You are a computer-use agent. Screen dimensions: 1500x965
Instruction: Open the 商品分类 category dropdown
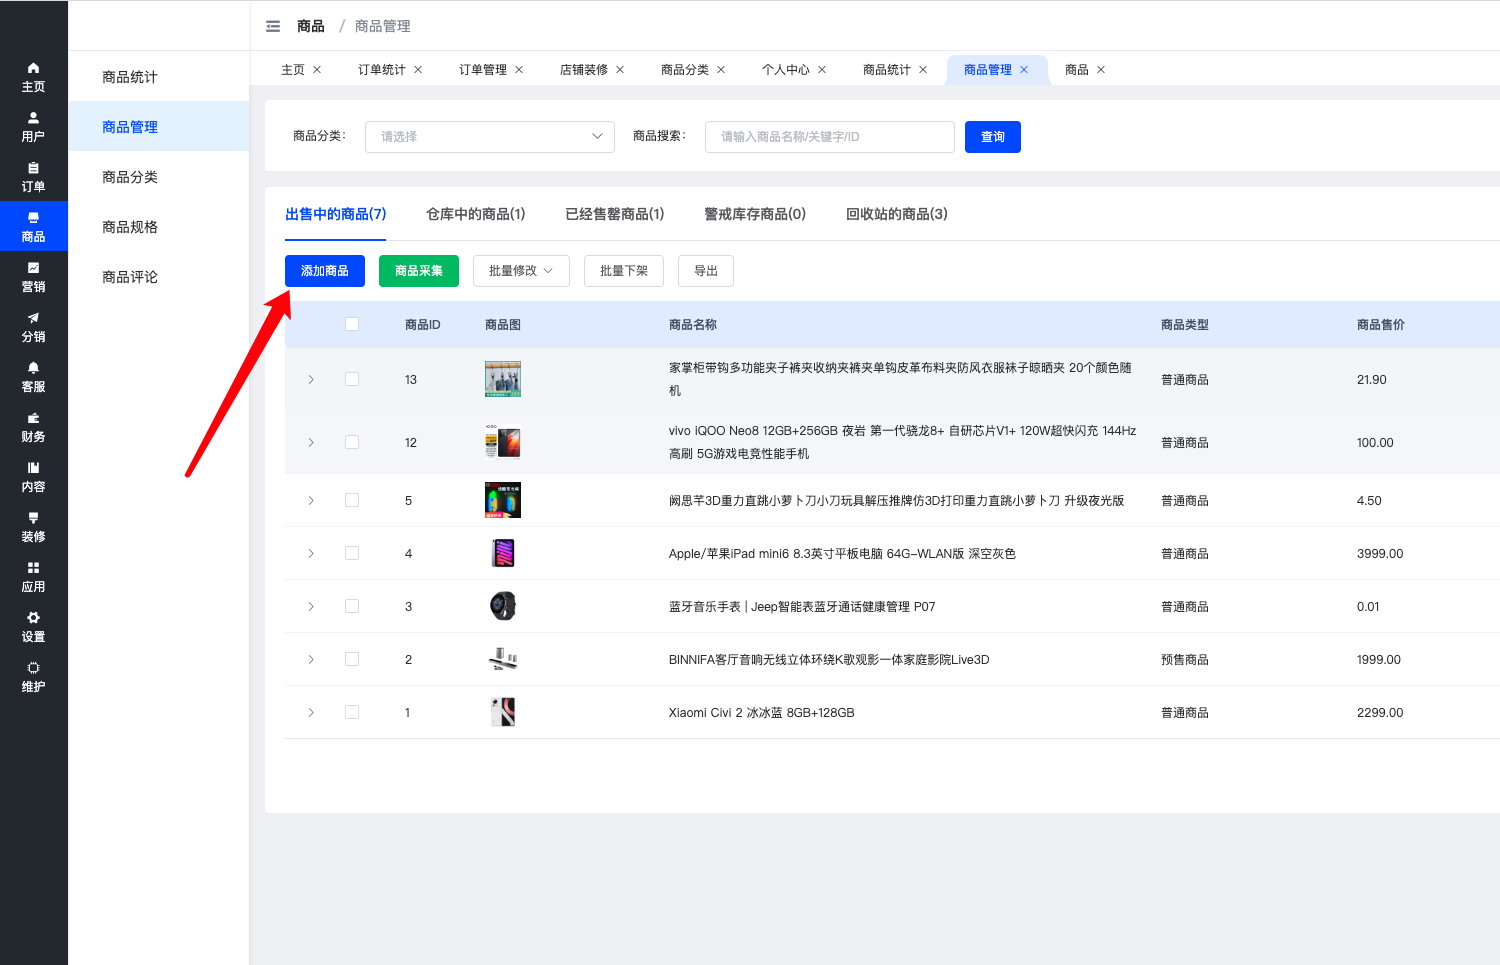[490, 137]
